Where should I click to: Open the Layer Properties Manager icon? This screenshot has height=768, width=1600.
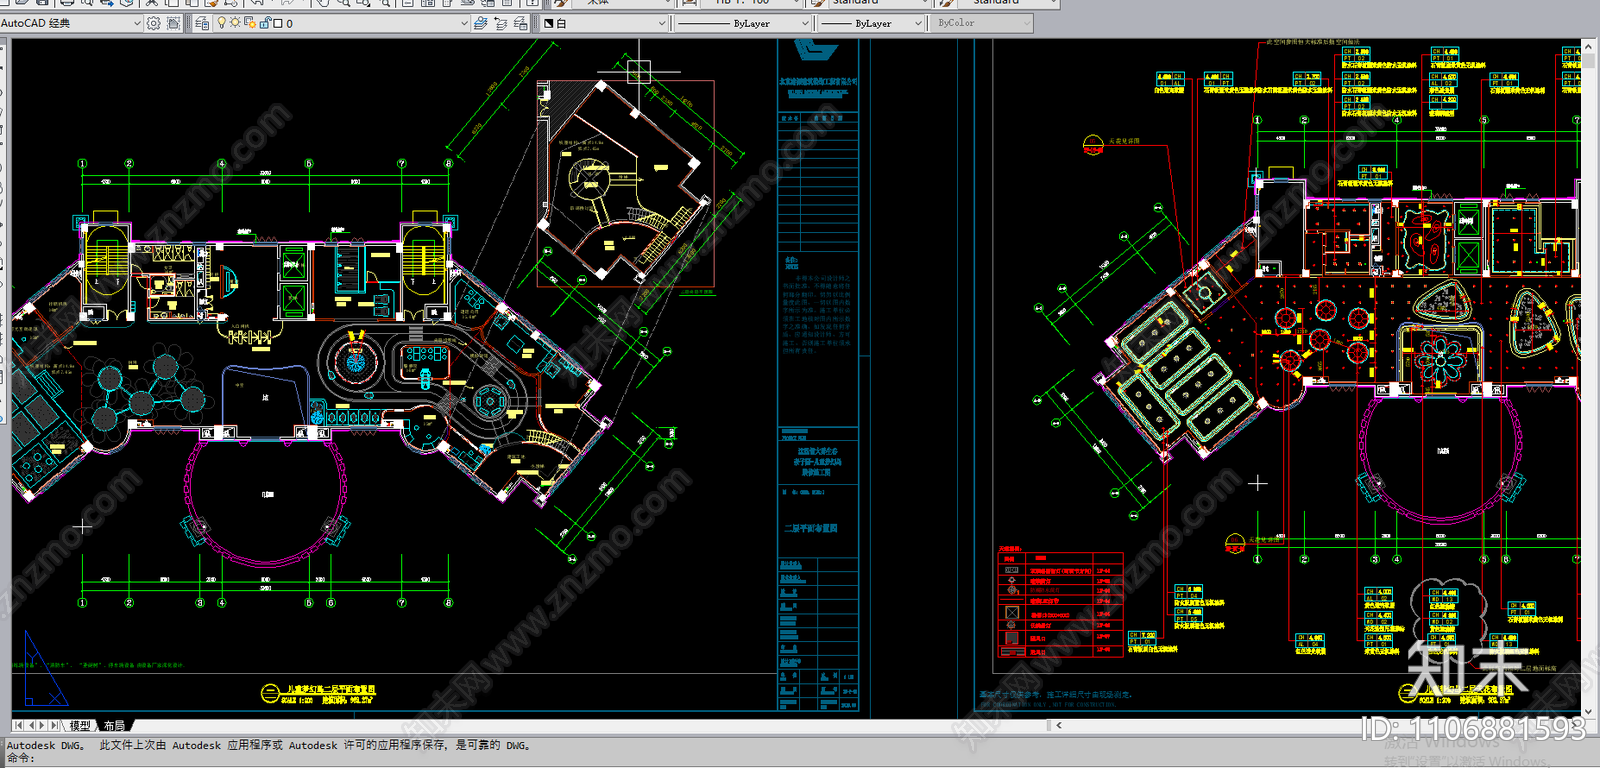pyautogui.click(x=203, y=23)
